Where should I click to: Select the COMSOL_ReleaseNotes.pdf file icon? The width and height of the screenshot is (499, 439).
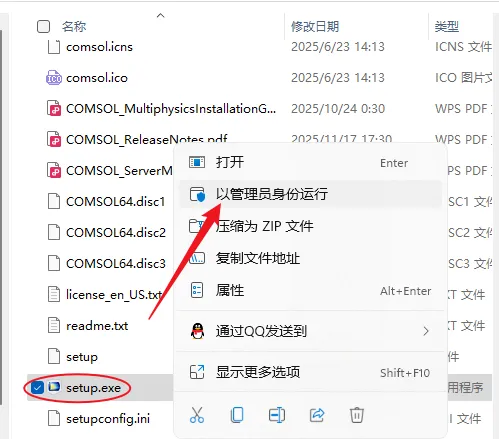[x=54, y=139]
